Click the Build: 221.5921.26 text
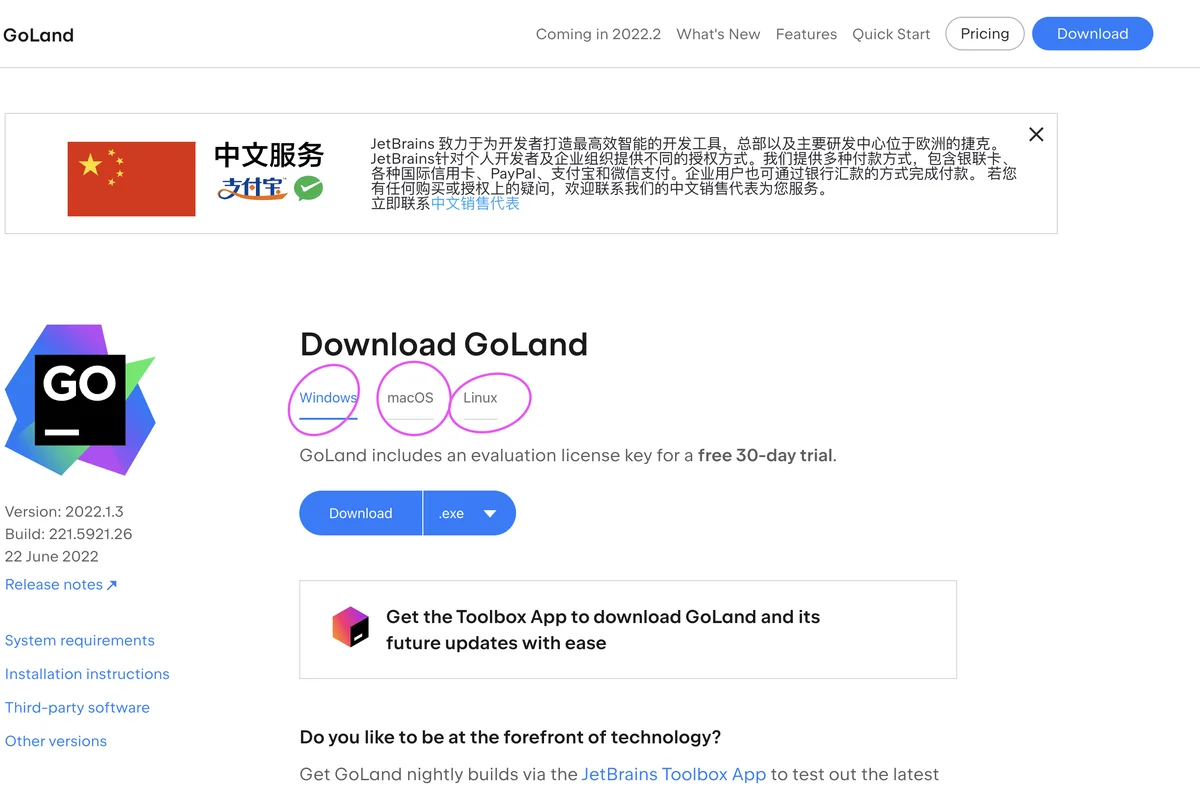The height and width of the screenshot is (790, 1200). click(68, 534)
